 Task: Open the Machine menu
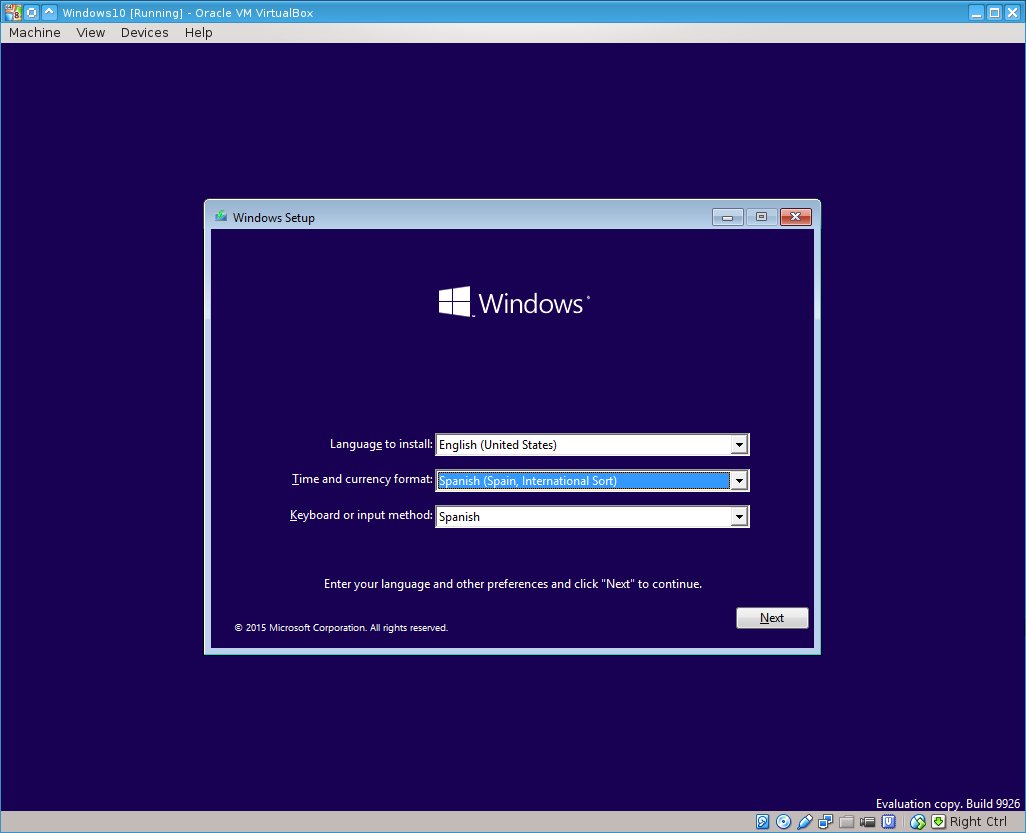click(35, 33)
